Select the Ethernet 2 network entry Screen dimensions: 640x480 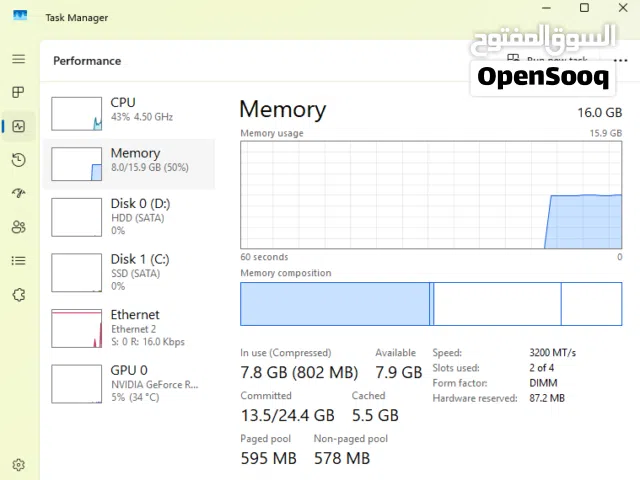129,328
